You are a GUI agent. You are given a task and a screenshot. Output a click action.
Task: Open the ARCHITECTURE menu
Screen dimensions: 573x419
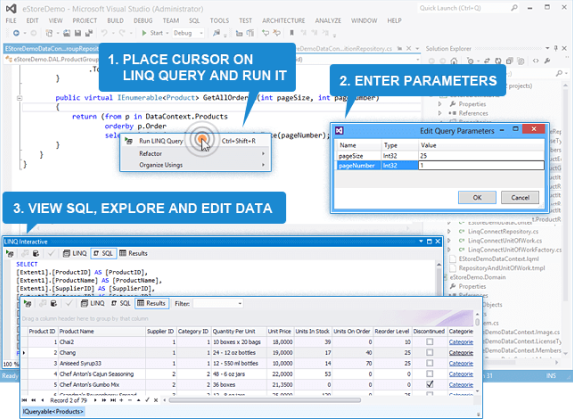pos(284,20)
